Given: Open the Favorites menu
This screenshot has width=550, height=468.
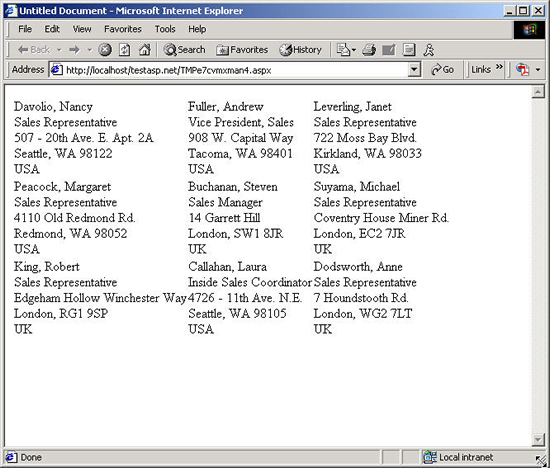Looking at the screenshot, I should pos(123,29).
